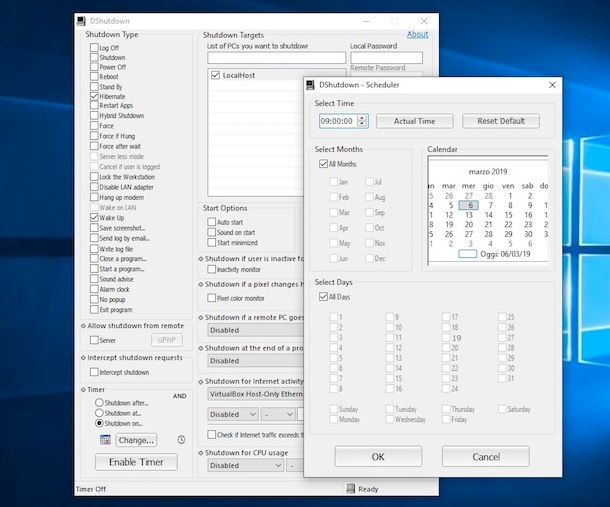The image size is (610, 507).
Task: Enable Check if Internet traffic exceeds
Action: pos(212,435)
